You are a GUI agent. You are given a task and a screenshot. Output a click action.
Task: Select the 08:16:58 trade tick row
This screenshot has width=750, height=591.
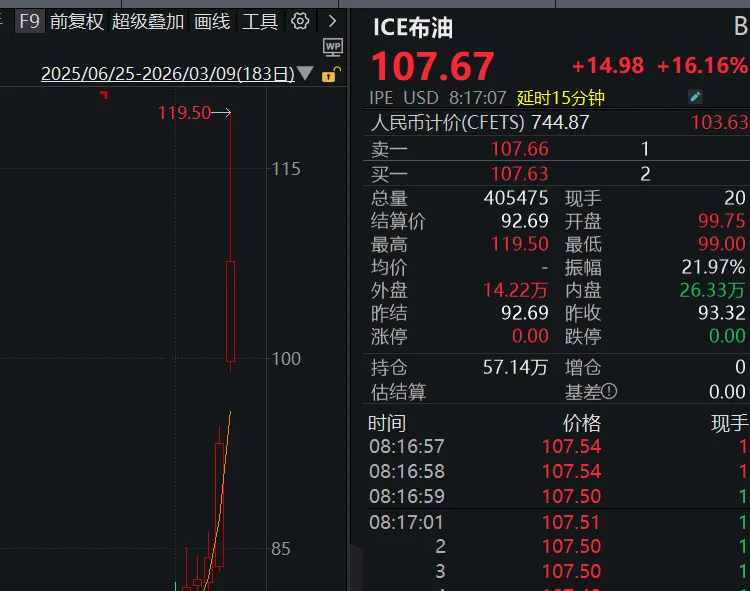[557, 471]
